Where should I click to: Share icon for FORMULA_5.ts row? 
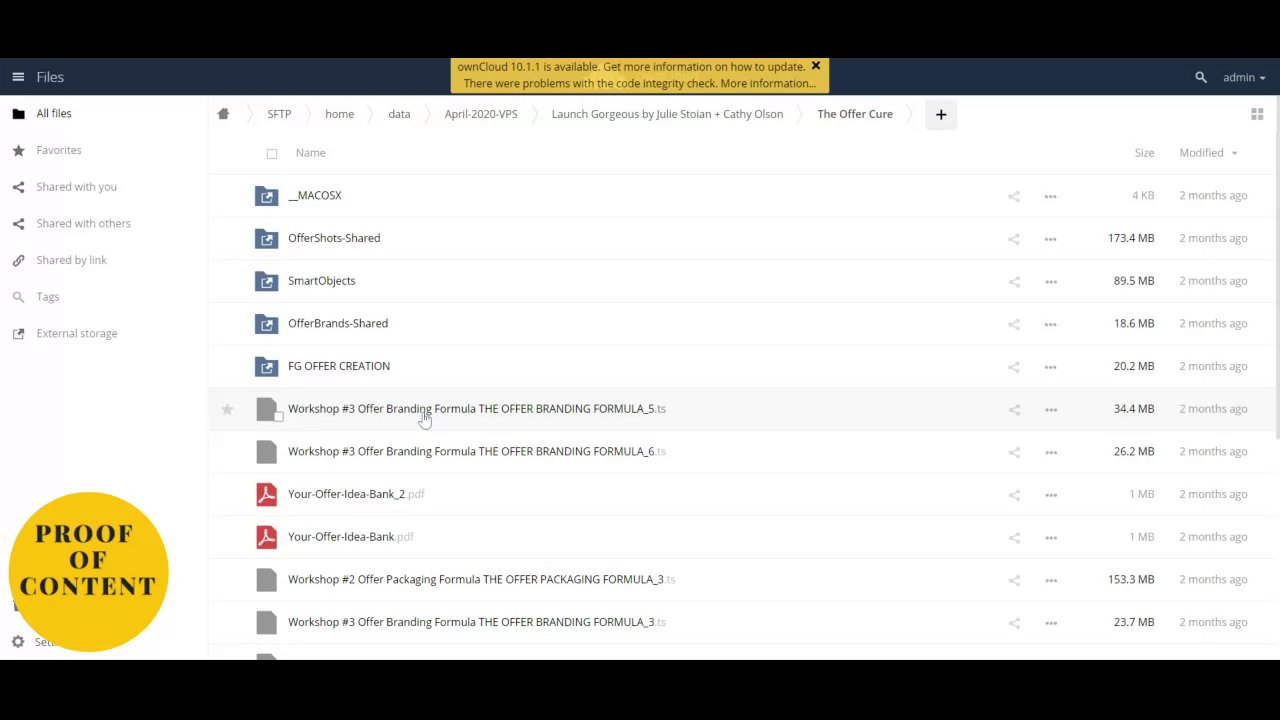(x=1014, y=409)
